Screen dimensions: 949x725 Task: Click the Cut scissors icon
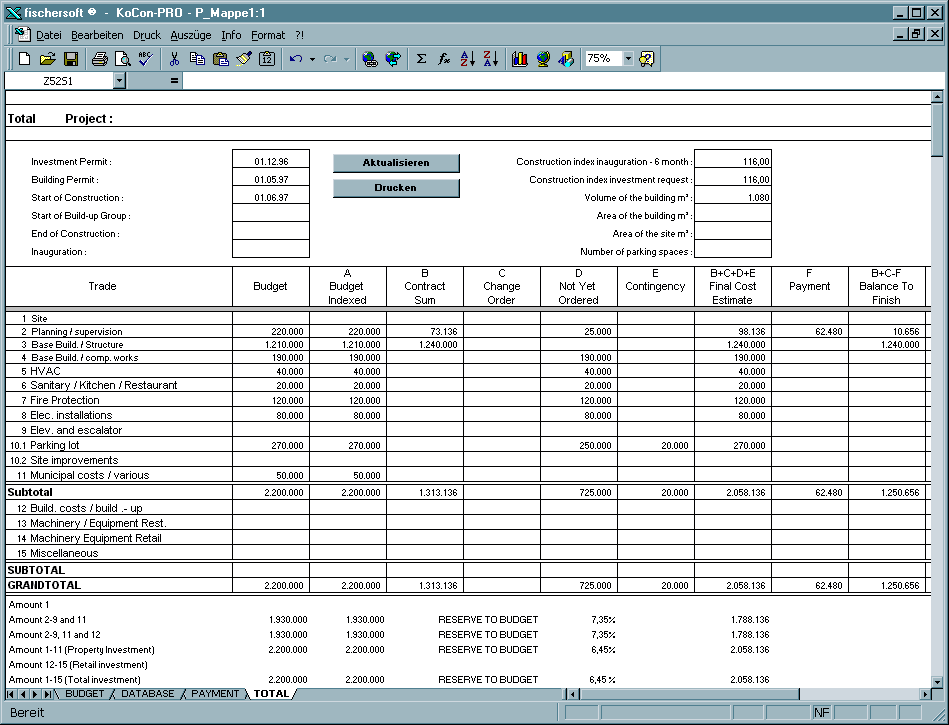(174, 59)
